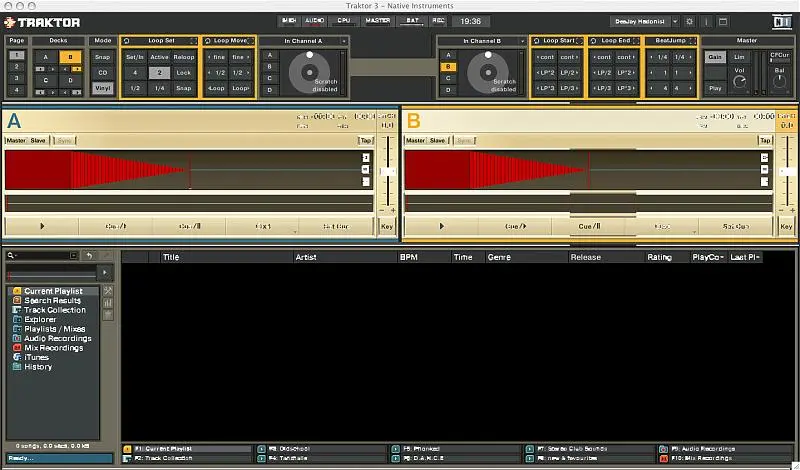Click the Mix Recordings red icon
The height and width of the screenshot is (470, 800).
(16, 348)
